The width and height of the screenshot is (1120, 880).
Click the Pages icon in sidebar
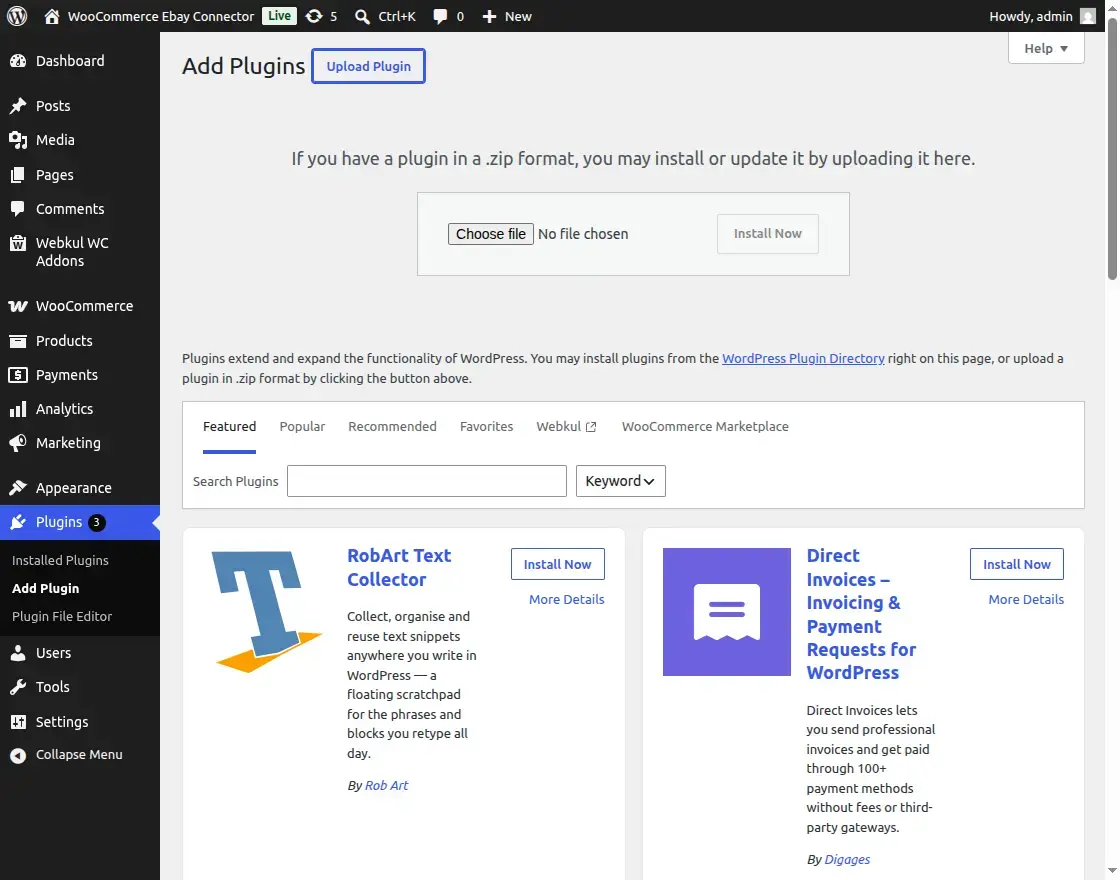point(18,175)
